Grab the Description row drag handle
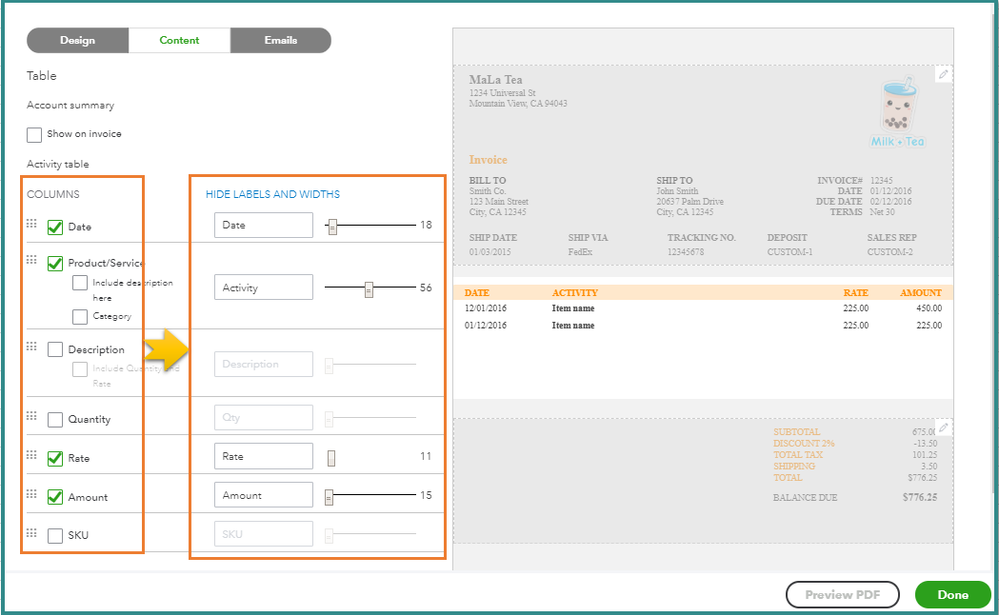This screenshot has width=999, height=615. [31, 346]
